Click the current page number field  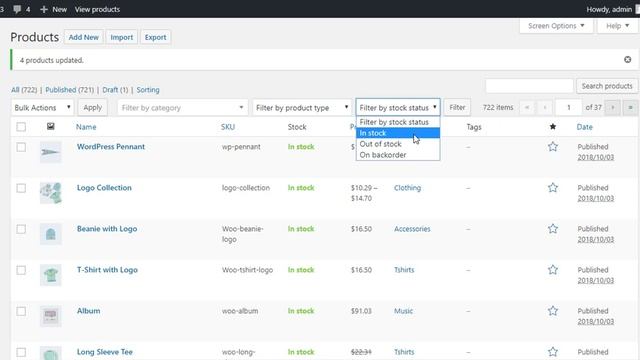(569, 107)
